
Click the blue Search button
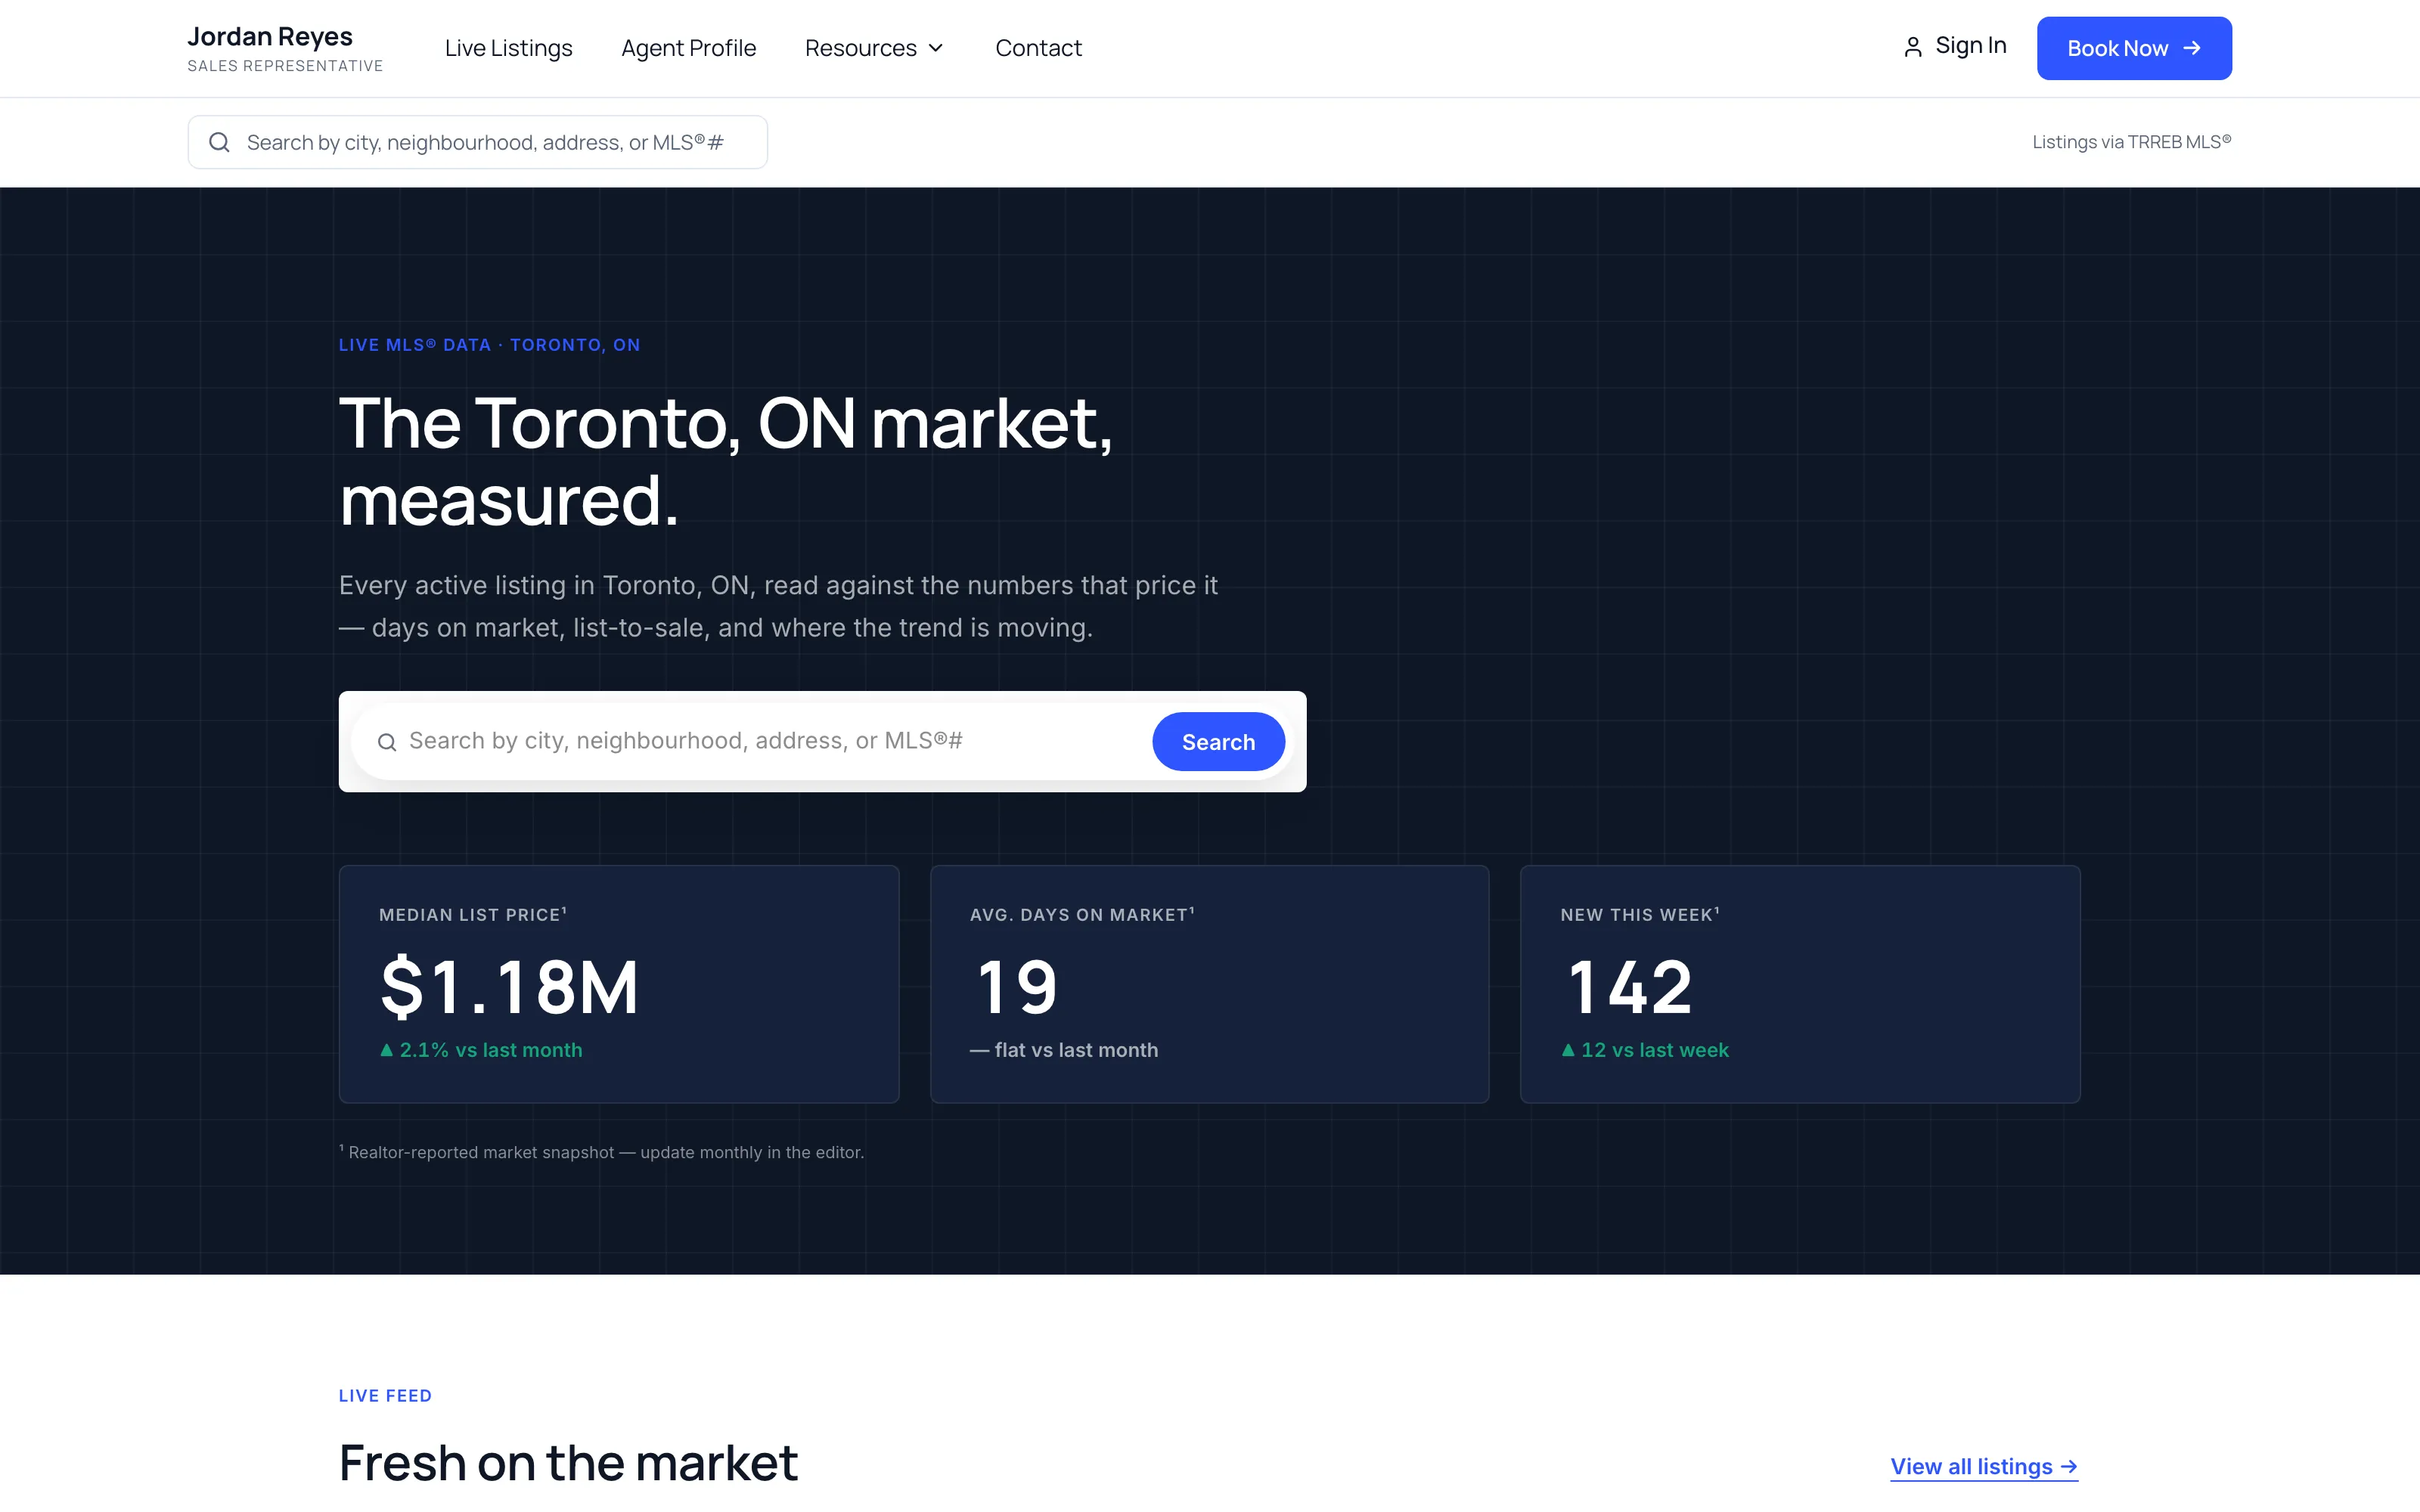click(x=1218, y=741)
